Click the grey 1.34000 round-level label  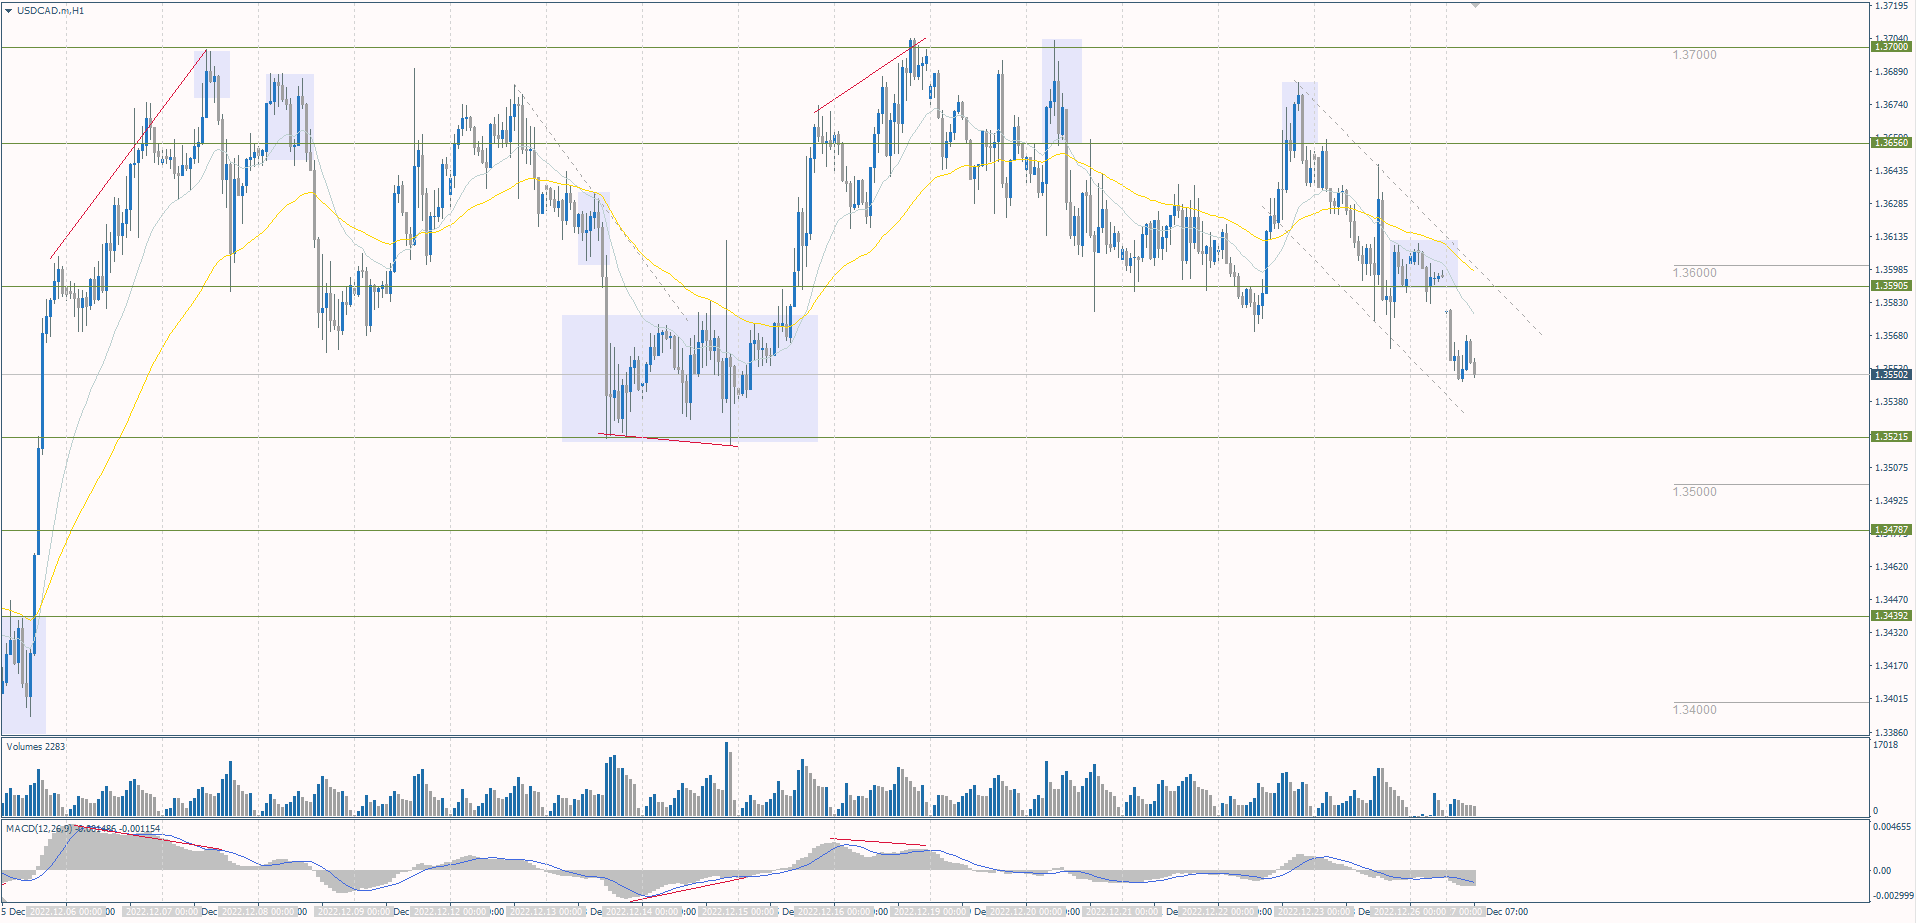tap(1694, 710)
